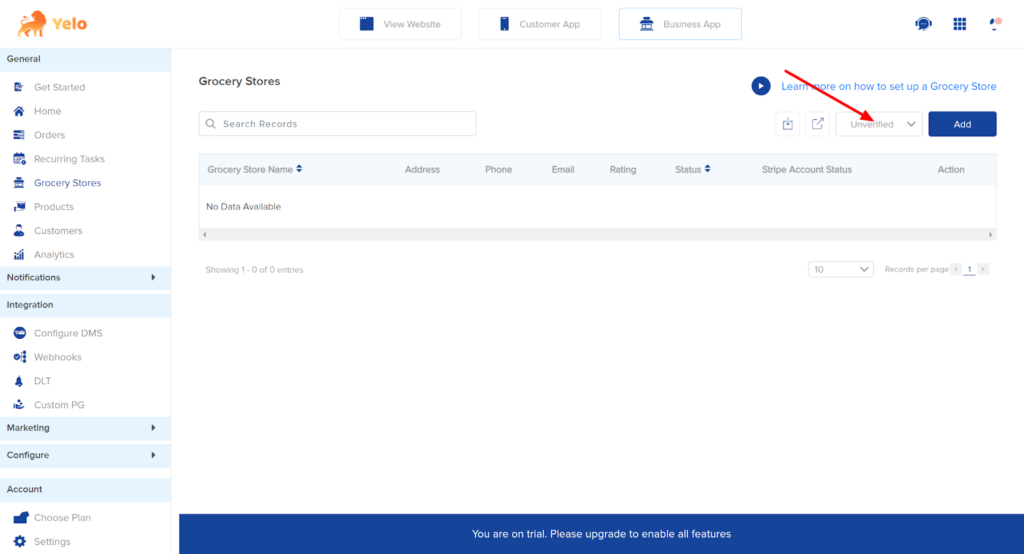Click the export icon beside the filter
Viewport: 1024px width, 554px height.
click(x=817, y=124)
